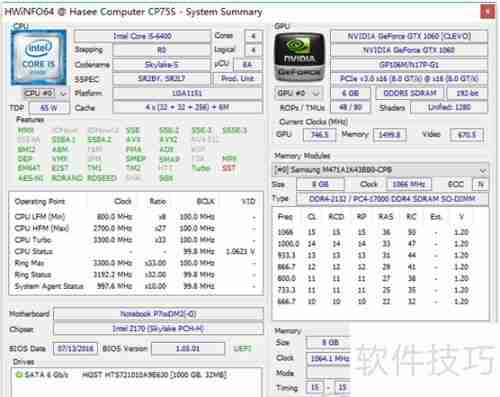
Task: Click the 192-bit bus width field
Action: (467, 93)
